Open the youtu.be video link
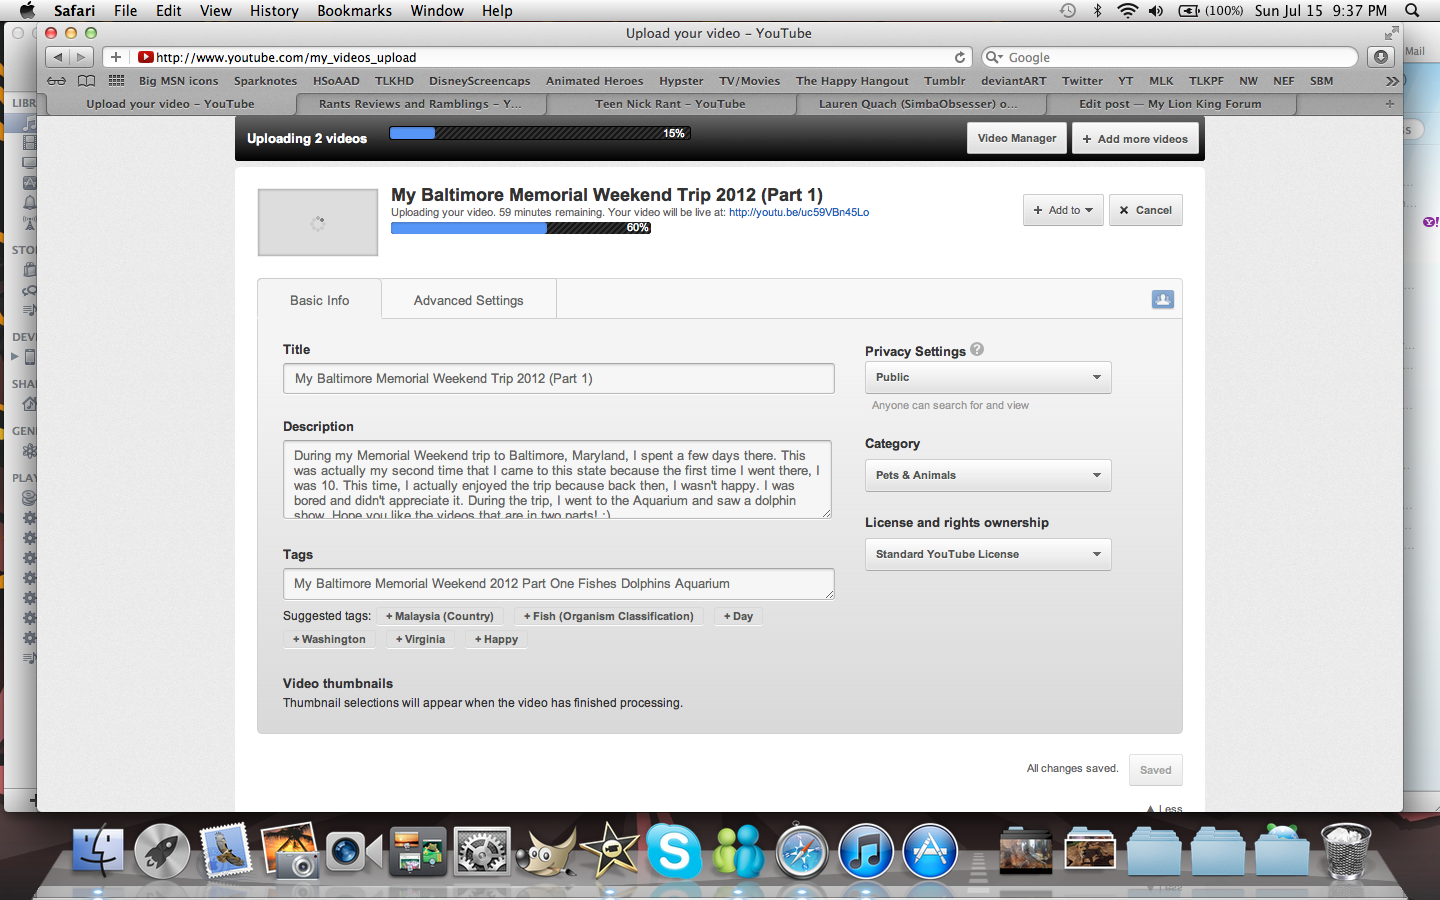The height and width of the screenshot is (900, 1440). tap(798, 212)
